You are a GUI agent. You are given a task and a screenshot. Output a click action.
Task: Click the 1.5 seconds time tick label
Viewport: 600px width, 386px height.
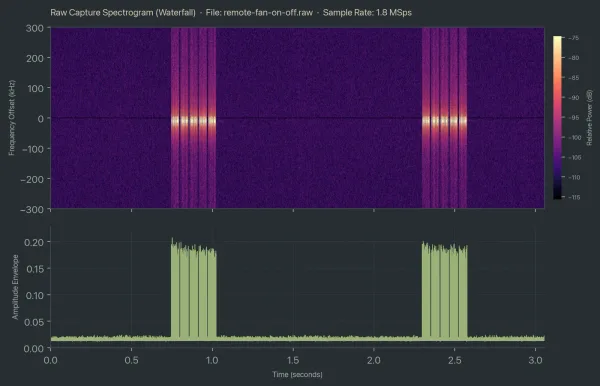tap(293, 360)
